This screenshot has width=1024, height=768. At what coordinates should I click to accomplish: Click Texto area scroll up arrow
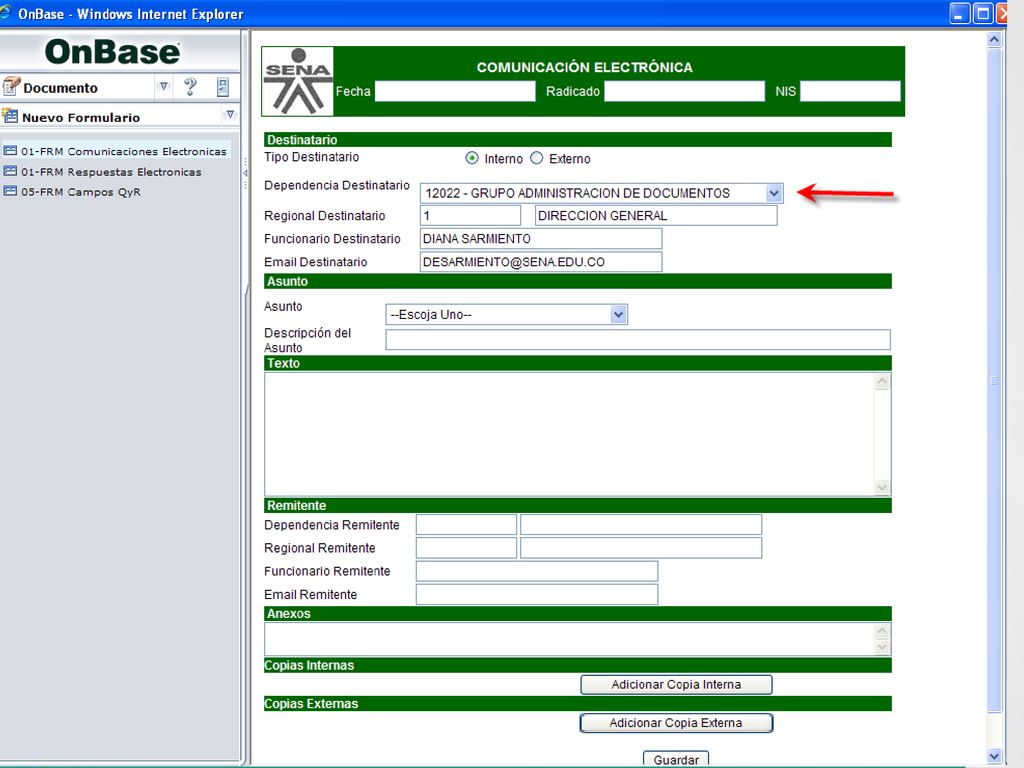click(x=882, y=381)
